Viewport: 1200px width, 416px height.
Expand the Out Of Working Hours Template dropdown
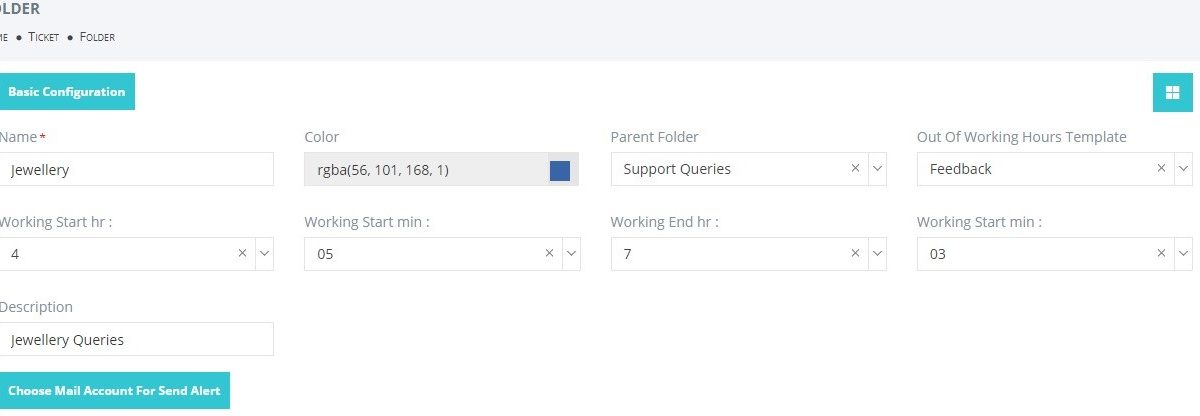point(1183,169)
